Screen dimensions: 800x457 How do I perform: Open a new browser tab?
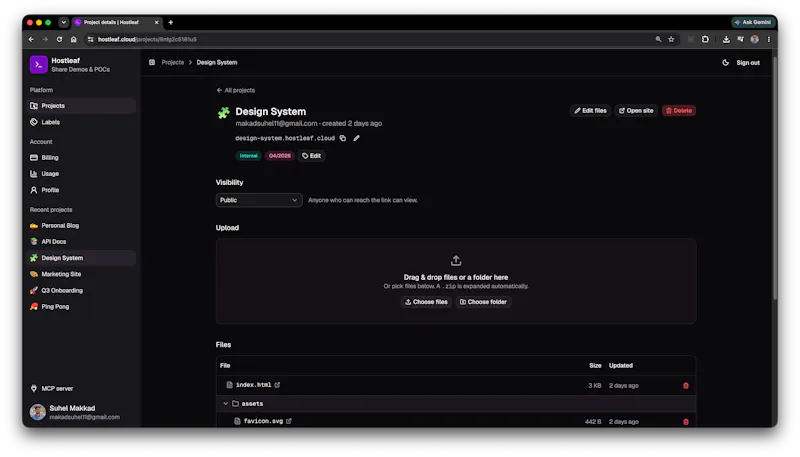(171, 22)
